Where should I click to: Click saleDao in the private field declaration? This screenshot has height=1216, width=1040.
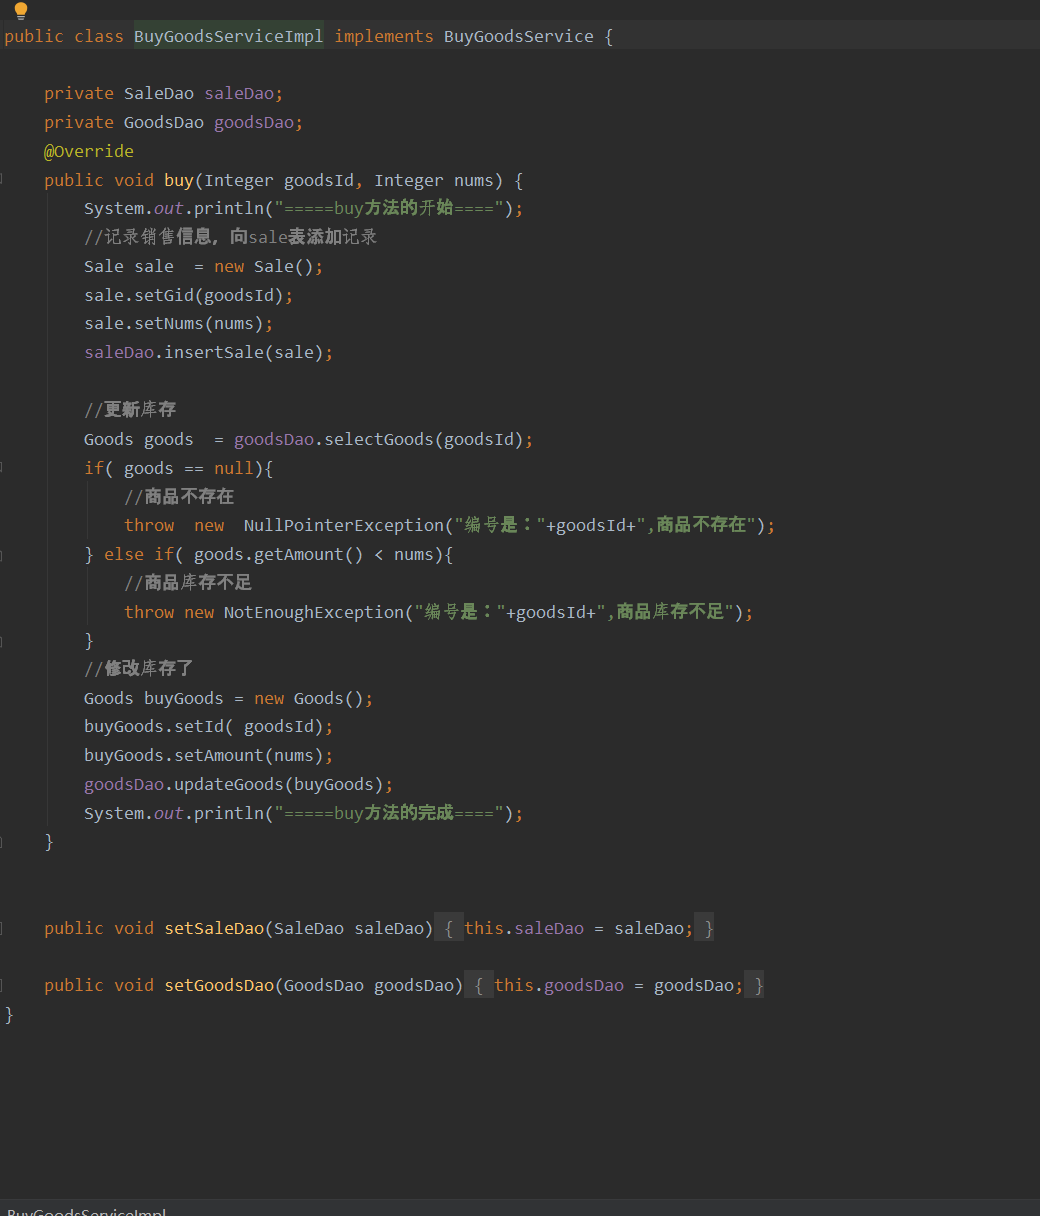pyautogui.click(x=239, y=93)
